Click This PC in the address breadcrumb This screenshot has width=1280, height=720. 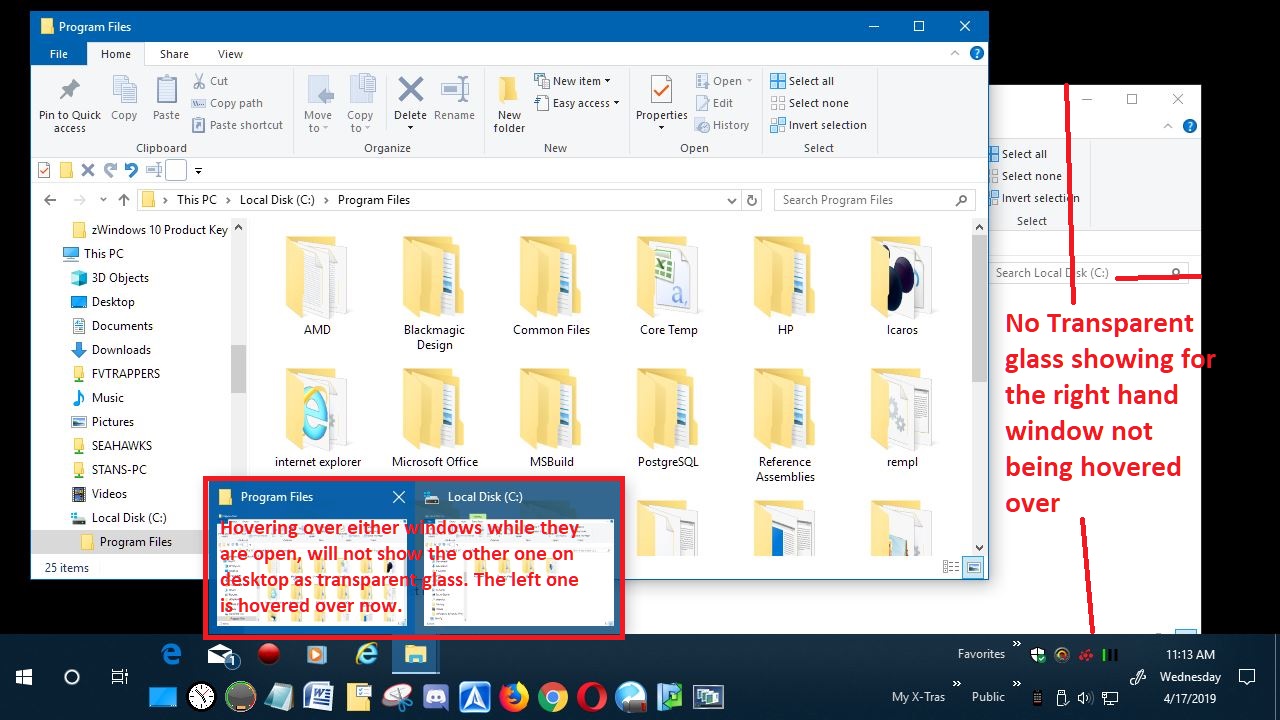[196, 200]
